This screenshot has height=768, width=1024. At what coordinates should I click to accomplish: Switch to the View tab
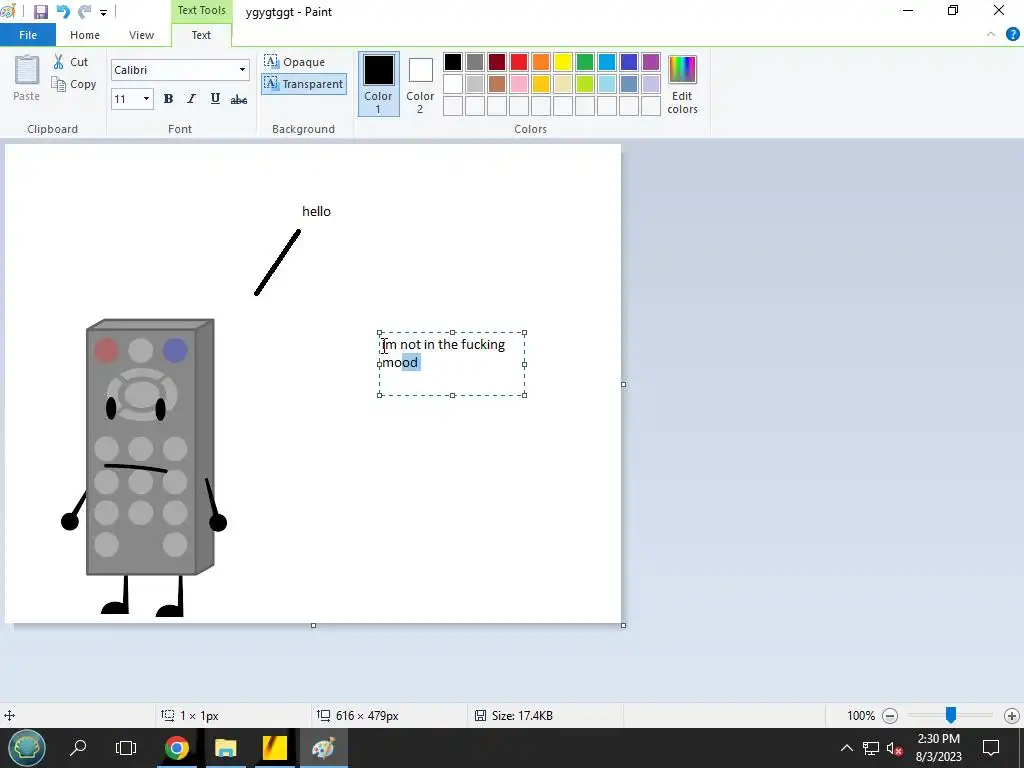(x=141, y=35)
